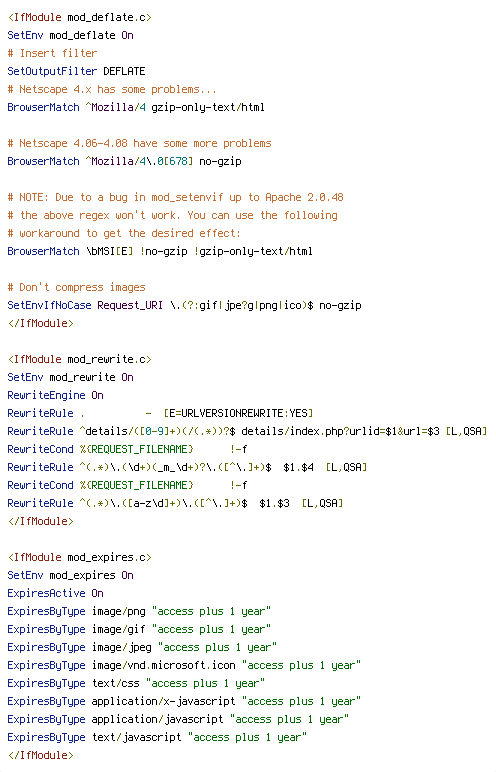Screen dimensions: 496x772
Task: Click the '# Don't compress images' comment
Action: pos(76,288)
